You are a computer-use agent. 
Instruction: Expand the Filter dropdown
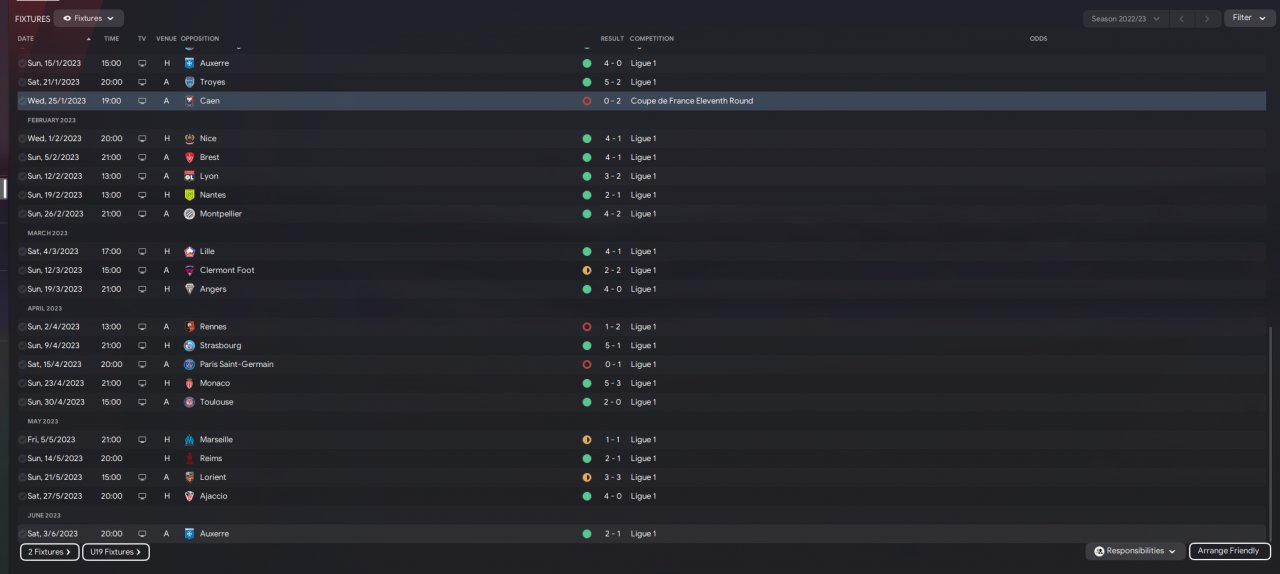[x=1249, y=18]
